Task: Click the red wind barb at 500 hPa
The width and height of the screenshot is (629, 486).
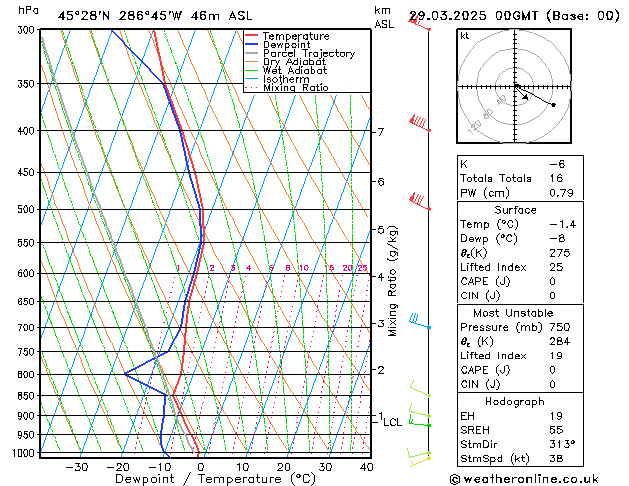Action: (x=420, y=201)
